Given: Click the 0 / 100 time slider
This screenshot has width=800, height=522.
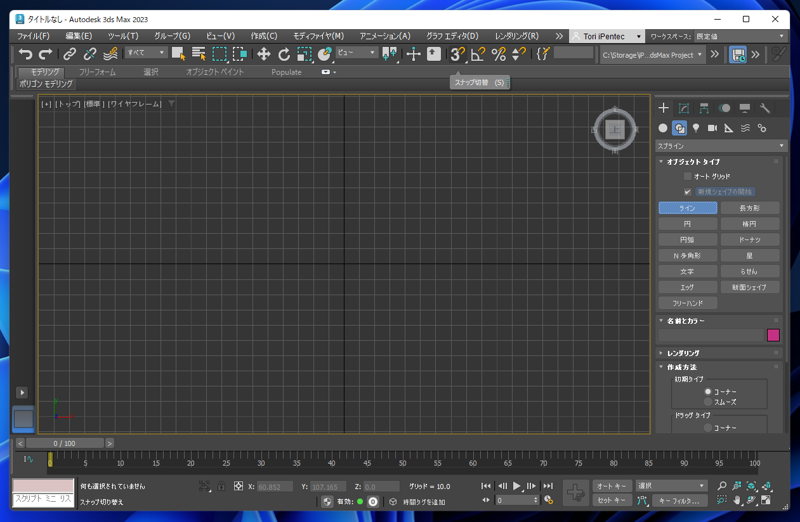Looking at the screenshot, I should click(64, 443).
